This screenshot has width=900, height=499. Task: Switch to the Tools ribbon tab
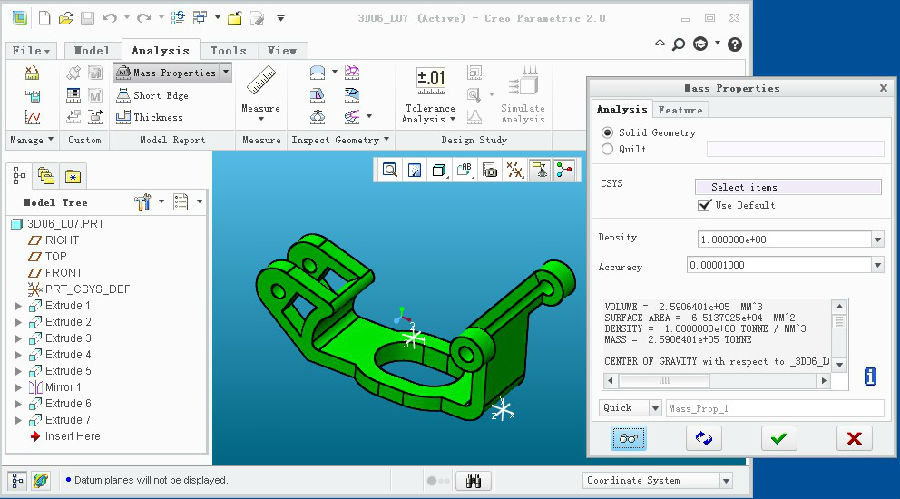(228, 50)
